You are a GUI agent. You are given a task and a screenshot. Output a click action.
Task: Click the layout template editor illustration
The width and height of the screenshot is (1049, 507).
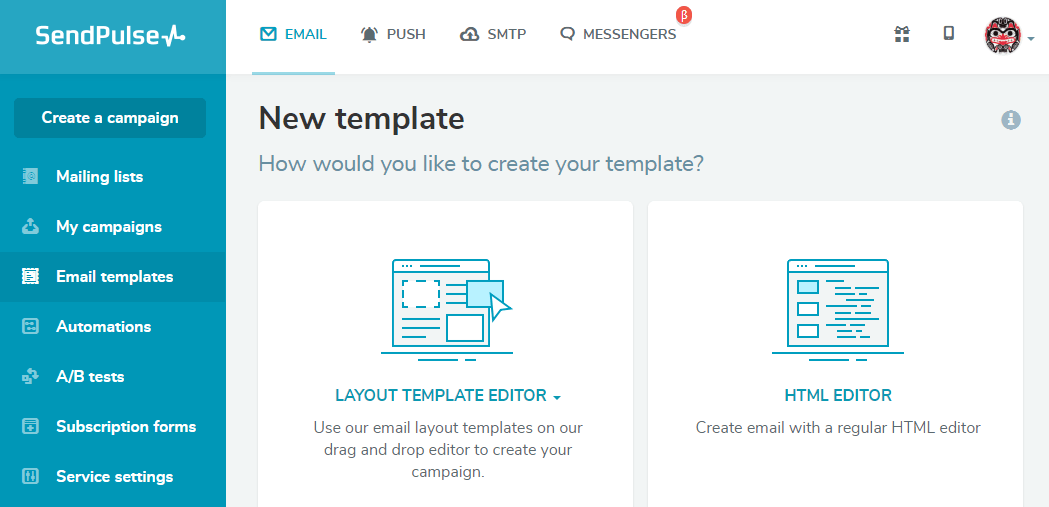[x=447, y=310]
